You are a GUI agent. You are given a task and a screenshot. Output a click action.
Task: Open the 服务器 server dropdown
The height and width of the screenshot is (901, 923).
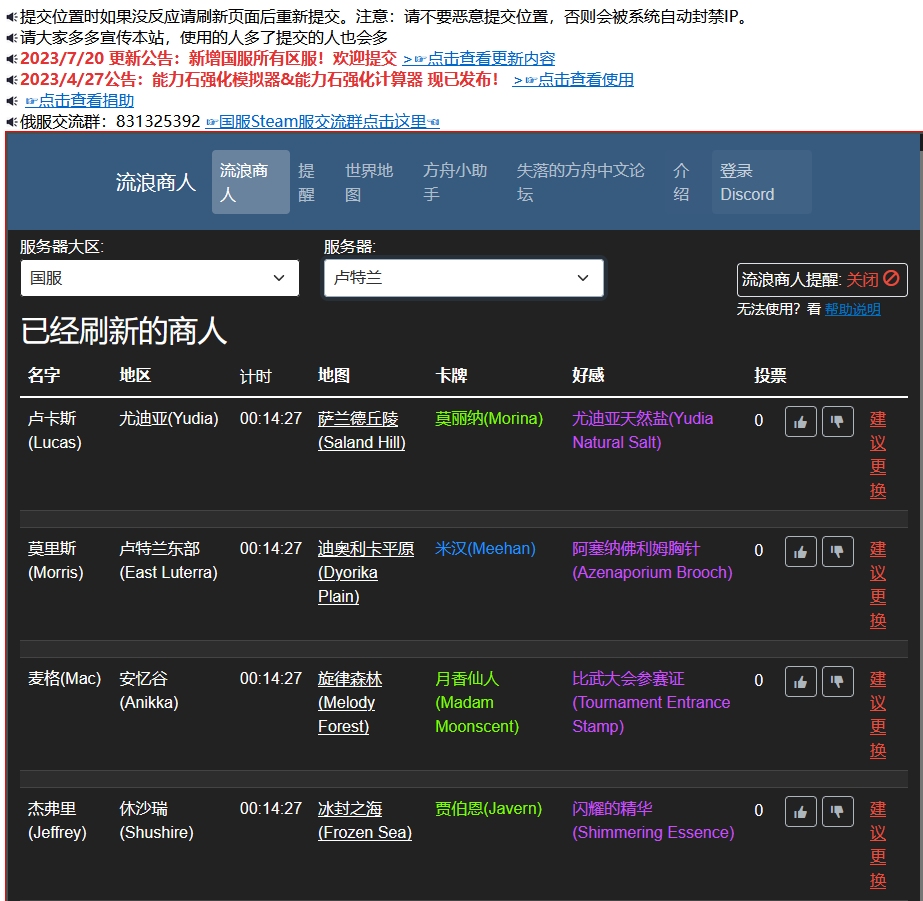pos(463,278)
